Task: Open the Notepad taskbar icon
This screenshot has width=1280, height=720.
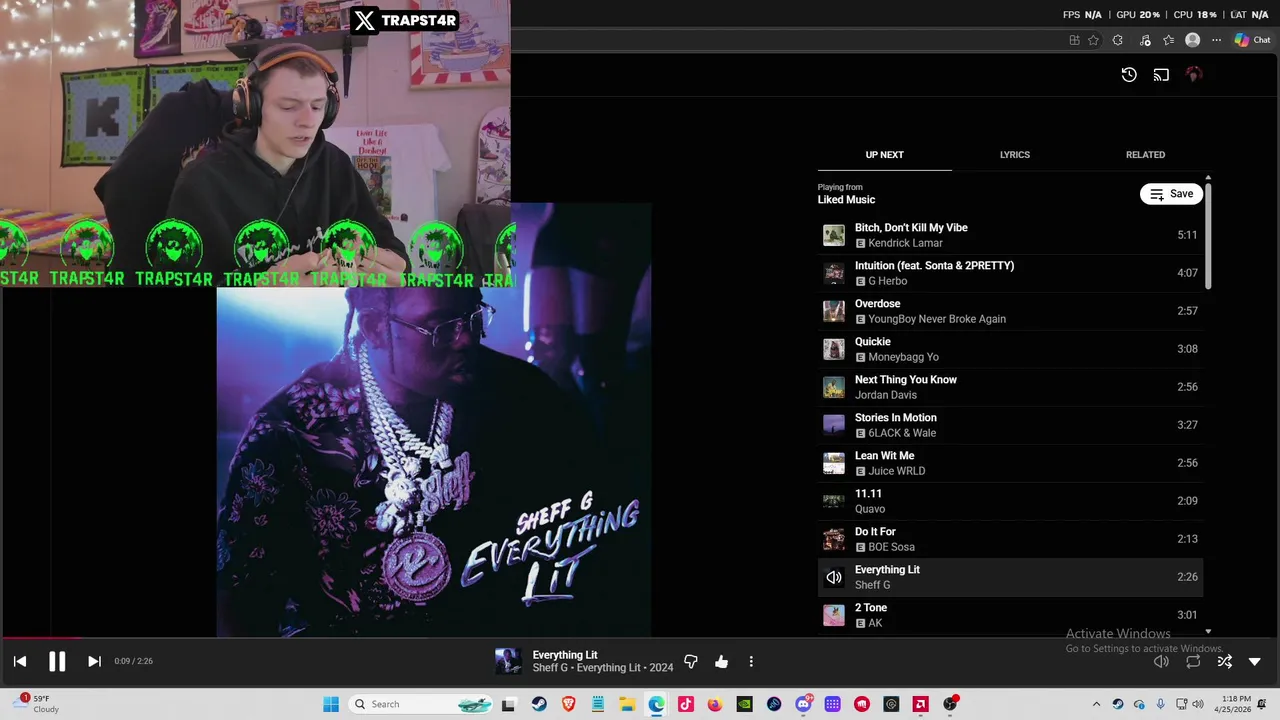Action: pyautogui.click(x=598, y=704)
